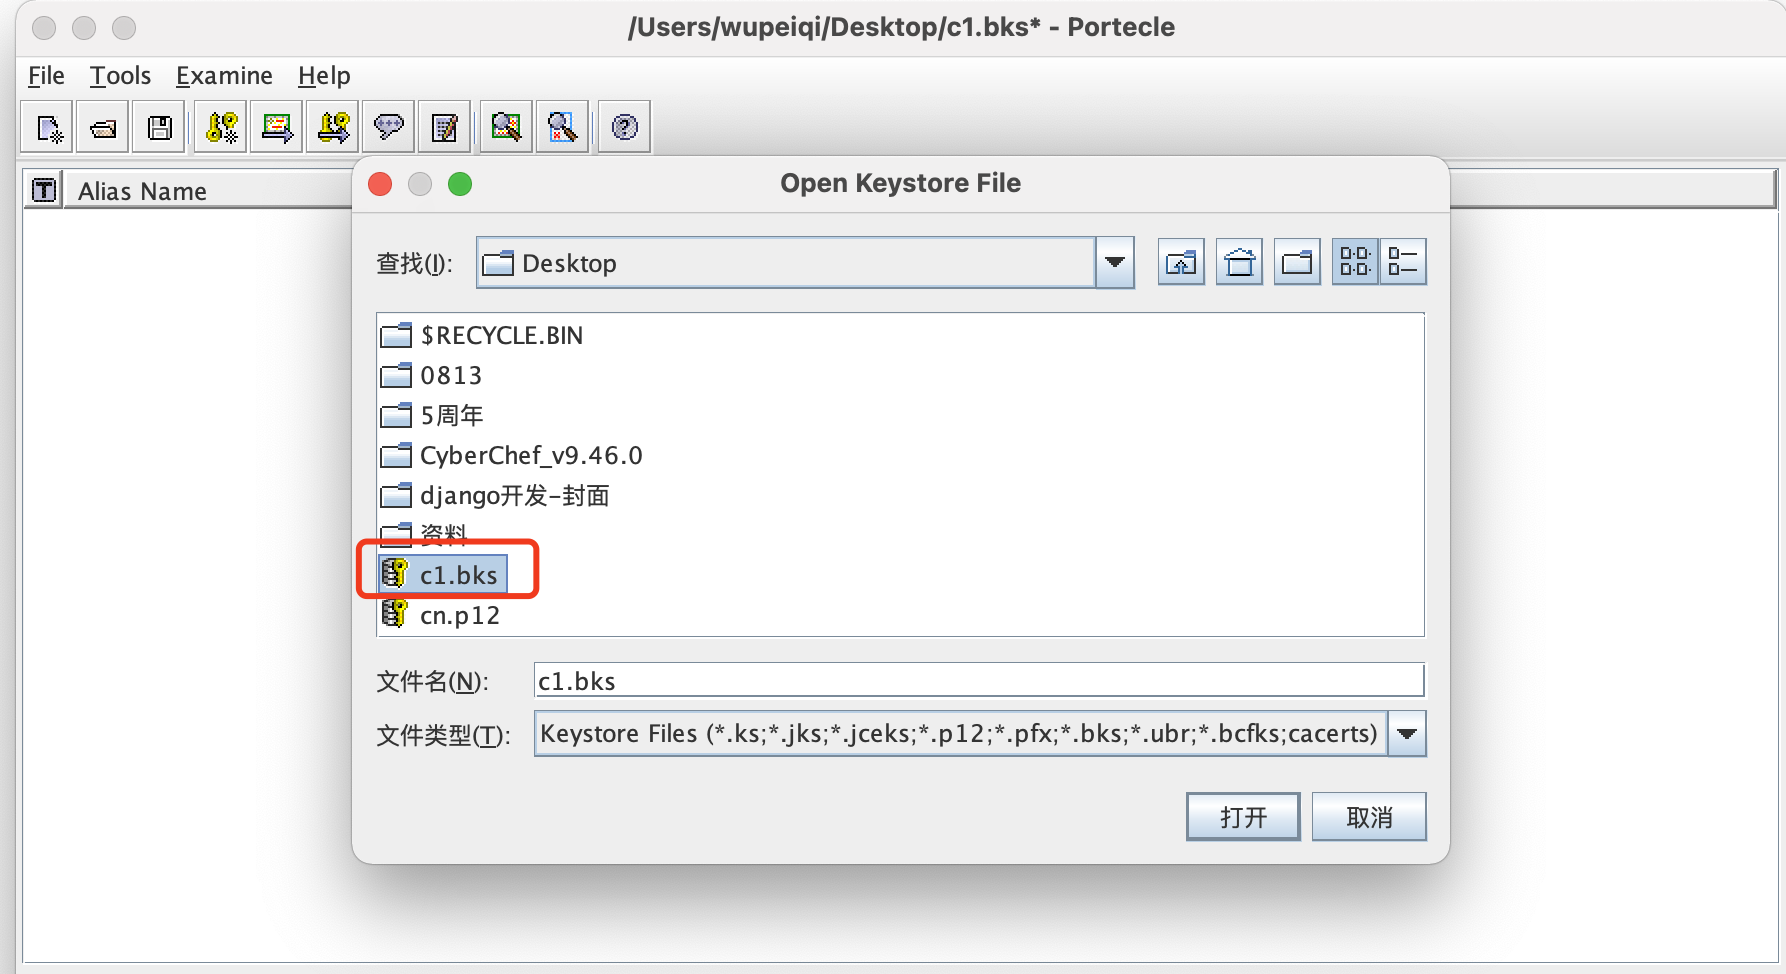Close the Open Keystore File dialog
The height and width of the screenshot is (974, 1786).
(380, 184)
